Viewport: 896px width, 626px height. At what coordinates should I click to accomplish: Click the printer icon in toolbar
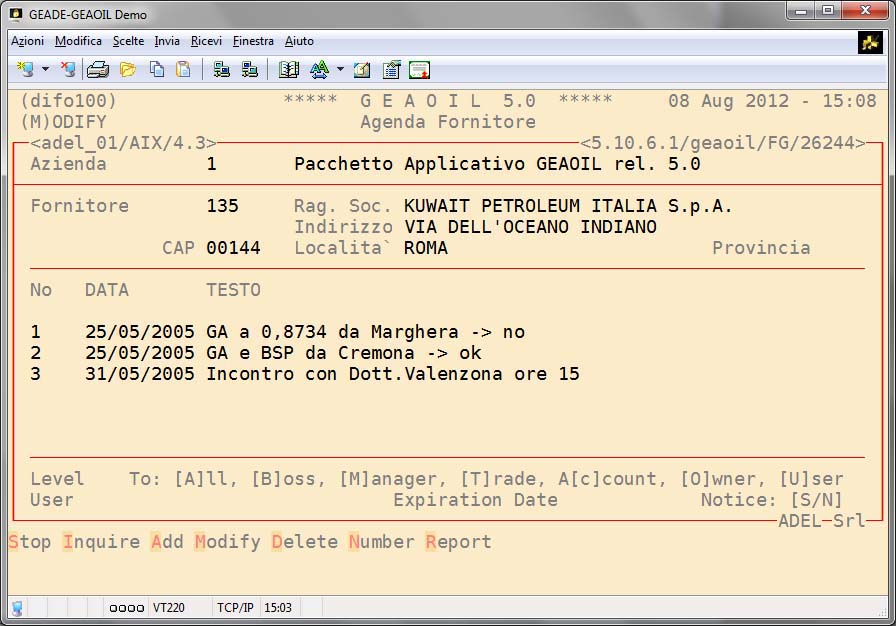[97, 69]
